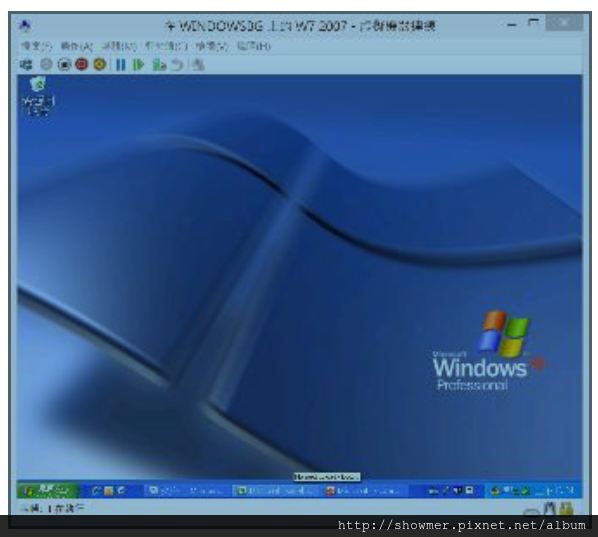Click the green Checkpoint snapshot icon
The image size is (598, 537).
159,65
